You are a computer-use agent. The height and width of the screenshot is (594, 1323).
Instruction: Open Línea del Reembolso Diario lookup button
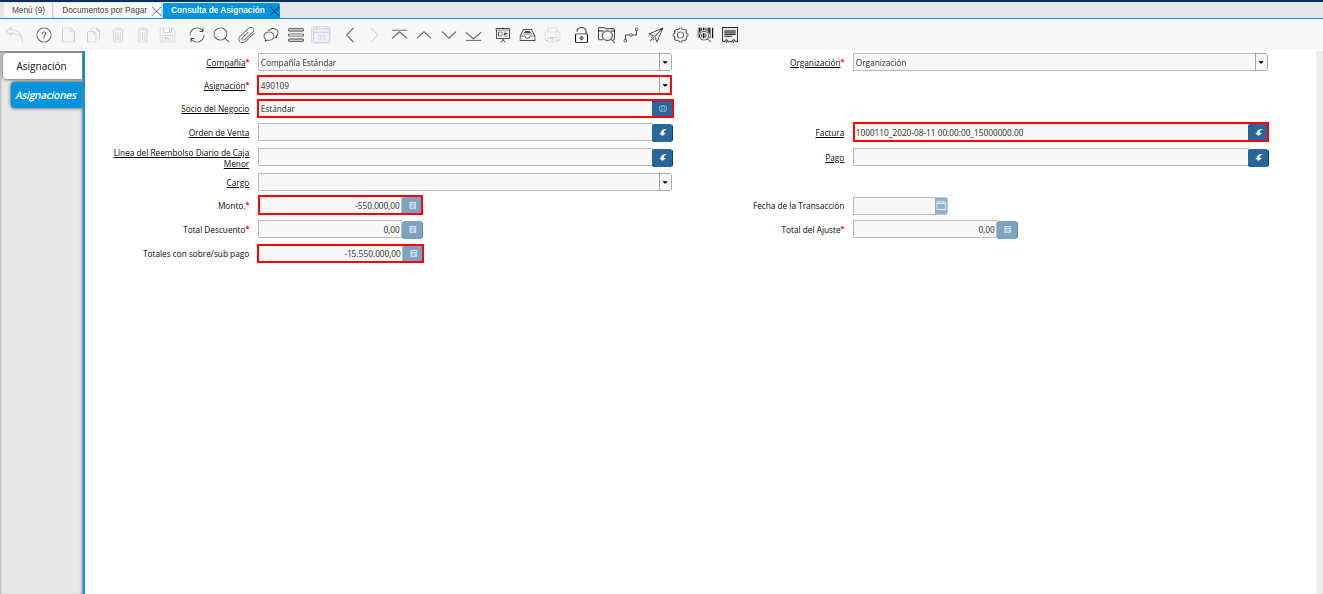(x=662, y=157)
